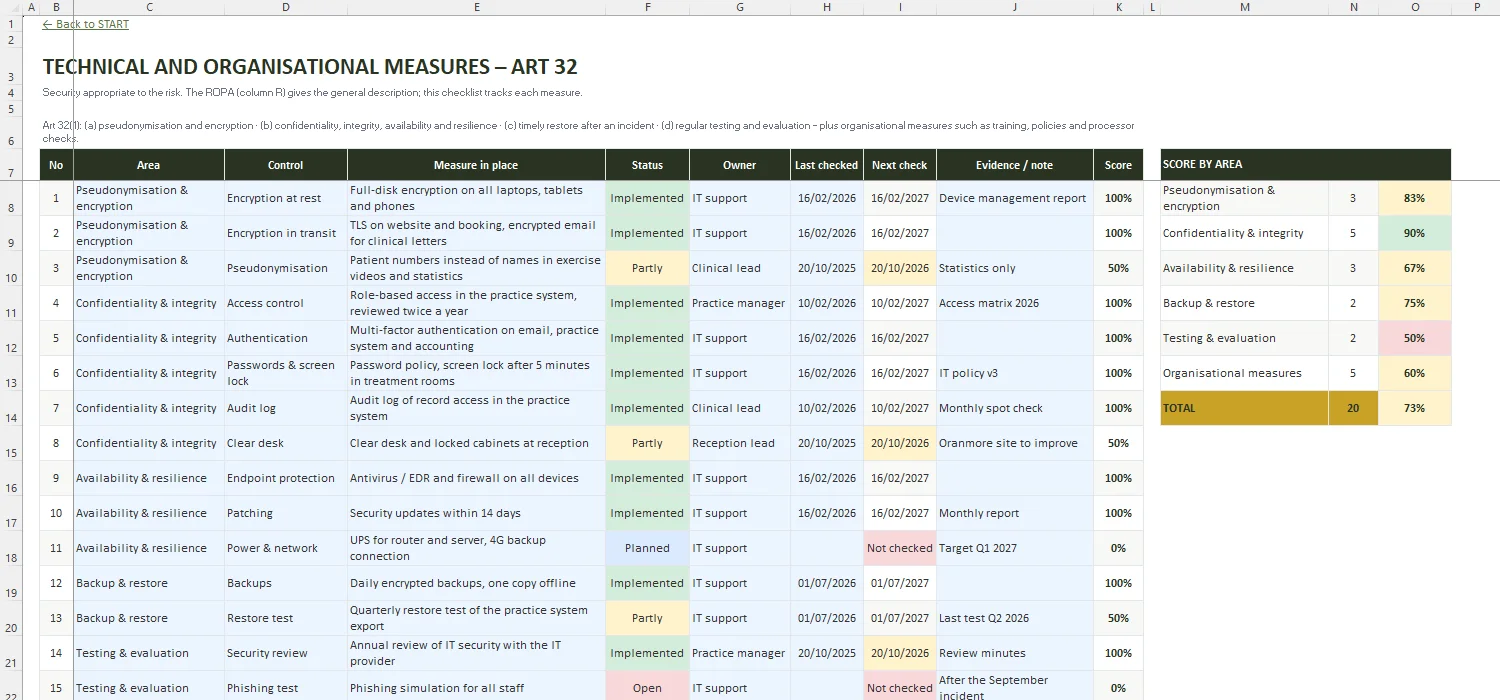Click the 0% score for Power & network
The width and height of the screenshot is (1500, 700).
pos(1118,548)
